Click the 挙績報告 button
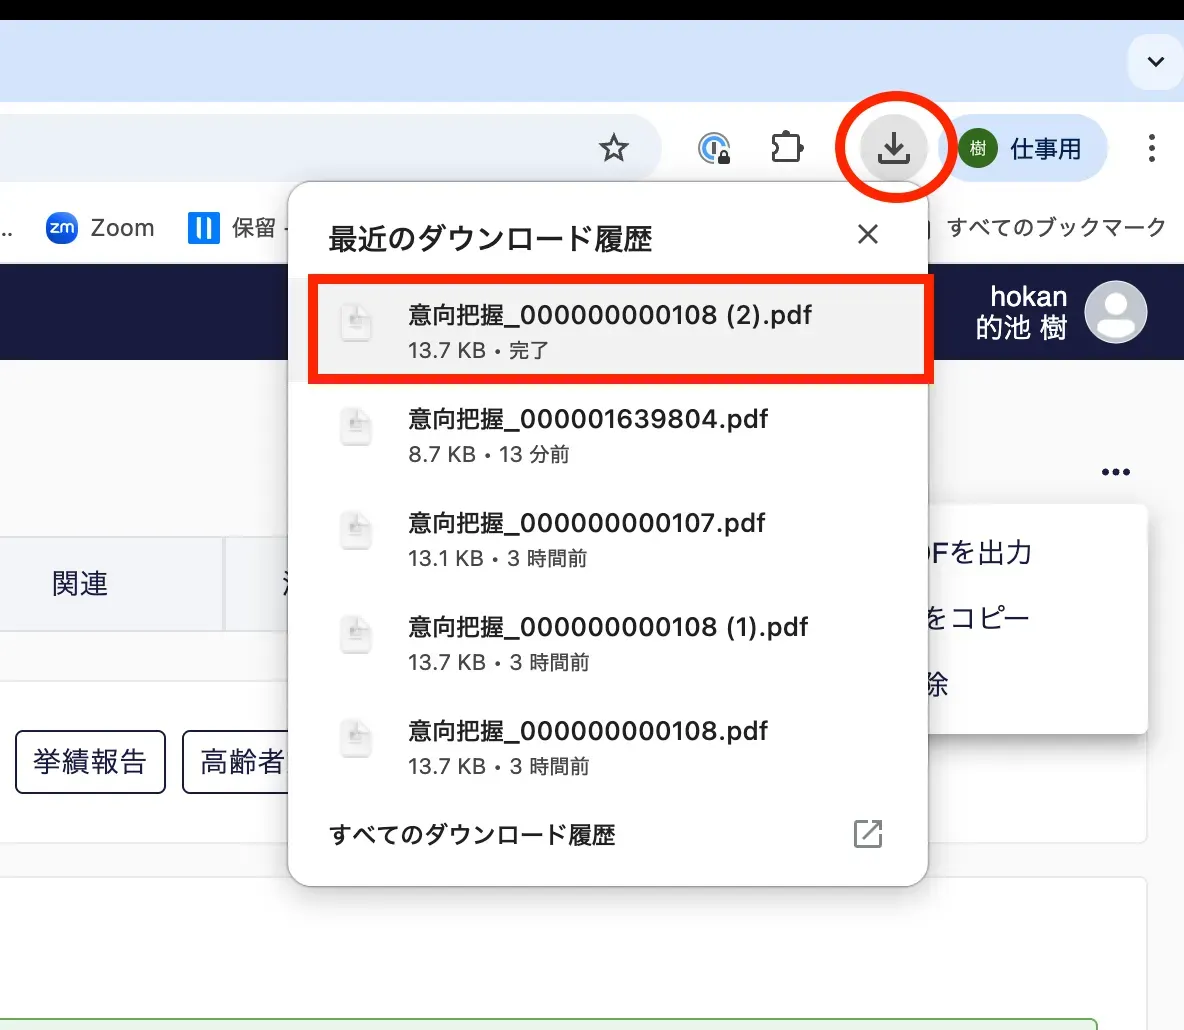Viewport: 1184px width, 1030px height. click(x=90, y=762)
